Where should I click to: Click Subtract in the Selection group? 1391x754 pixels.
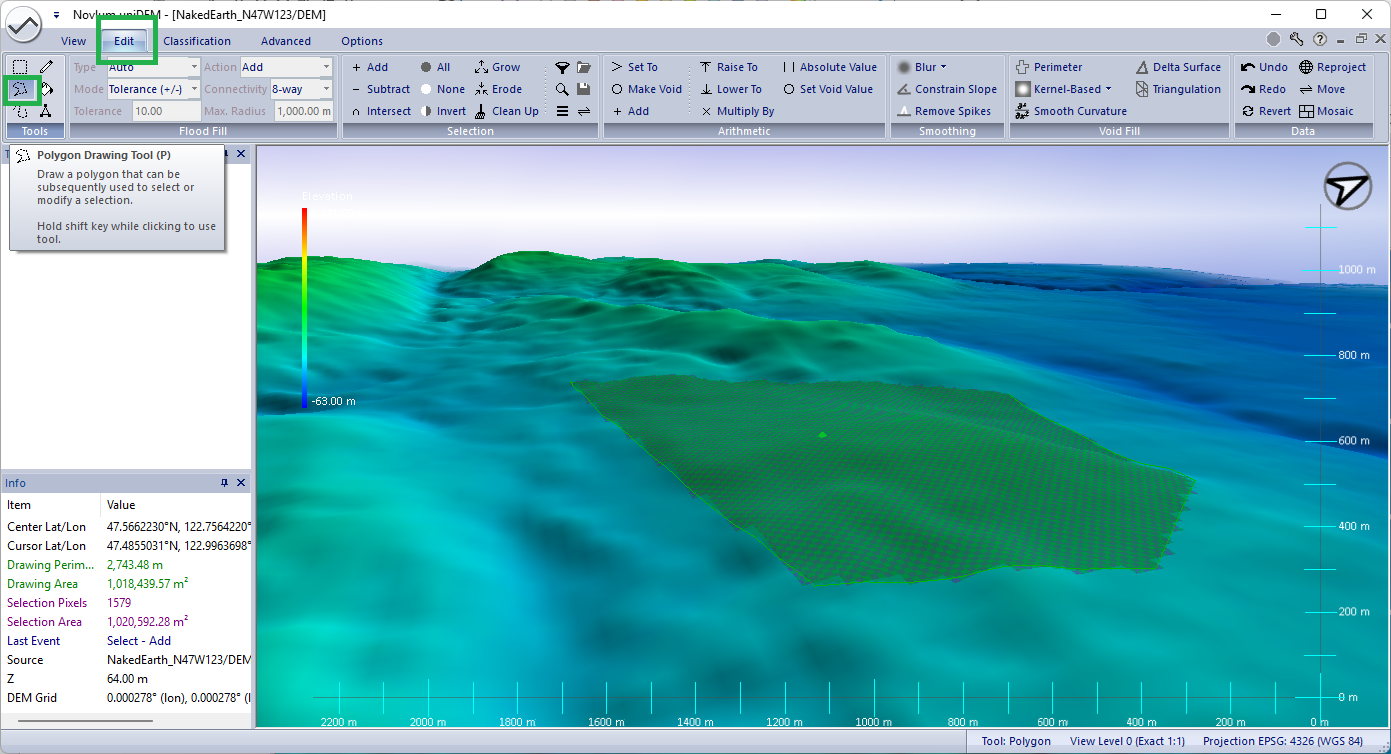380,89
